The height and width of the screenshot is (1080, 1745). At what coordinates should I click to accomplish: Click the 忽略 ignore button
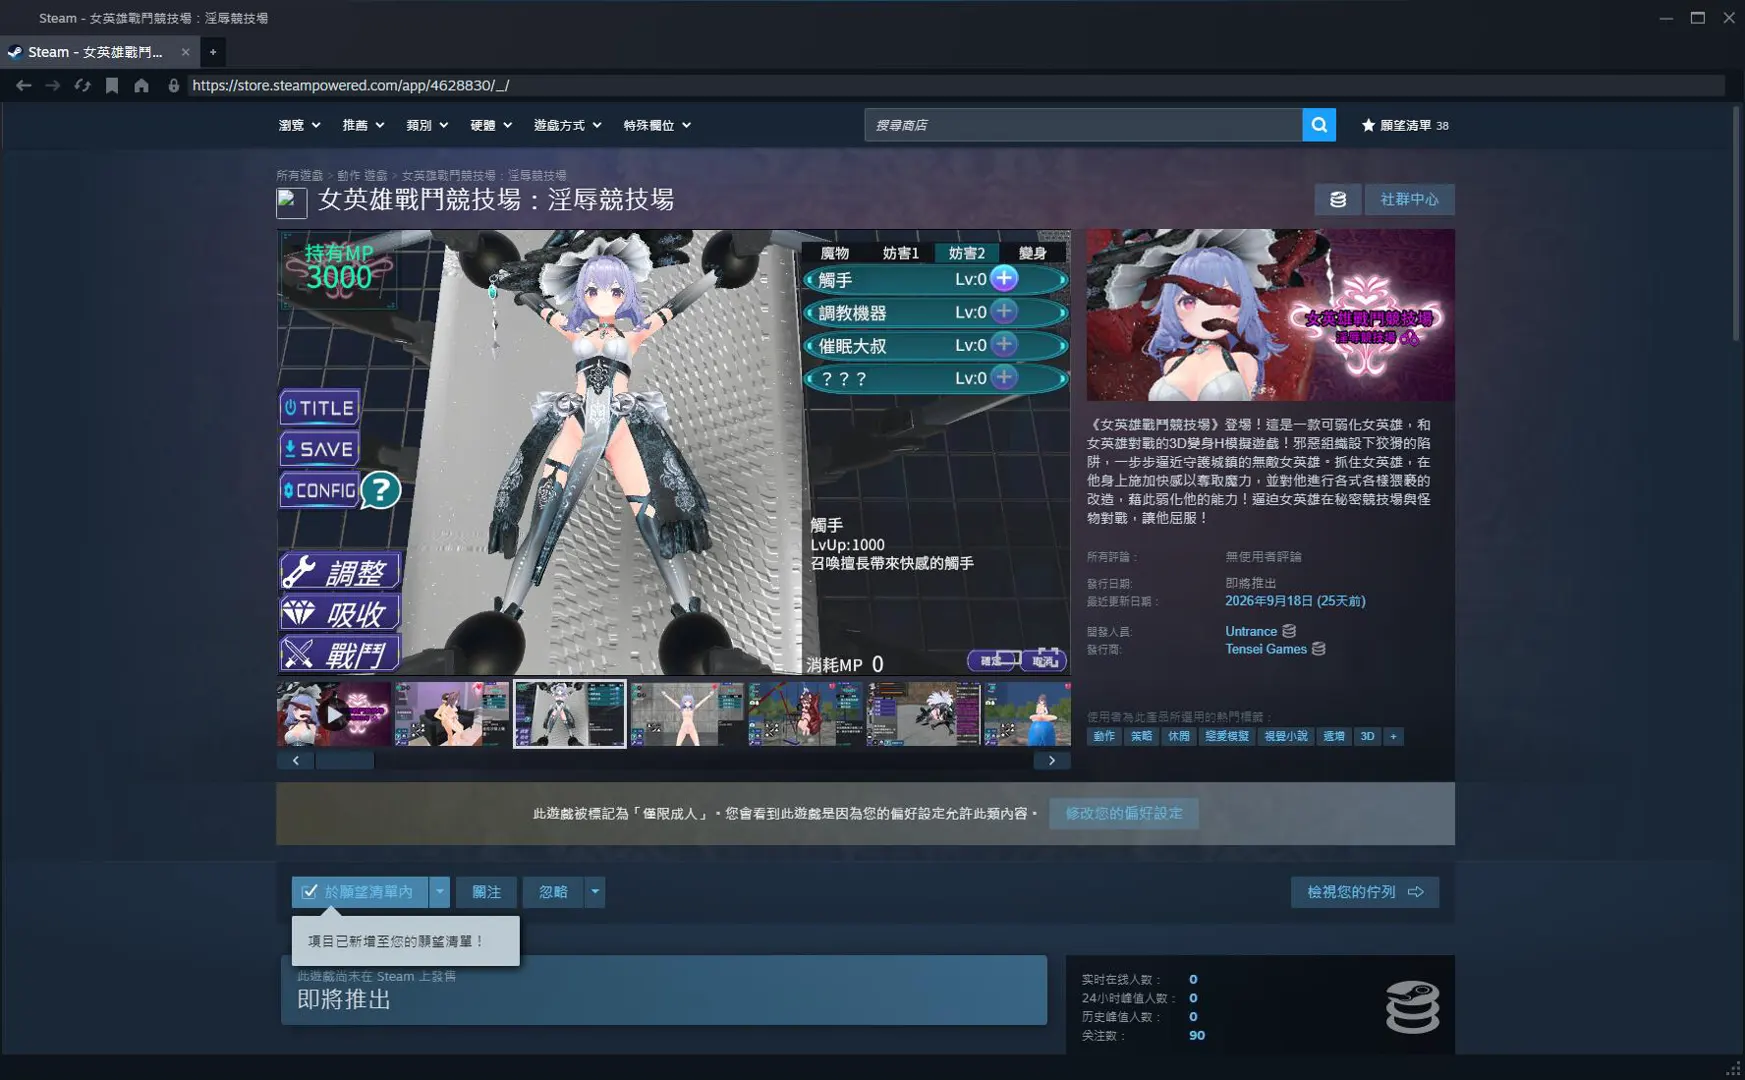[553, 891]
